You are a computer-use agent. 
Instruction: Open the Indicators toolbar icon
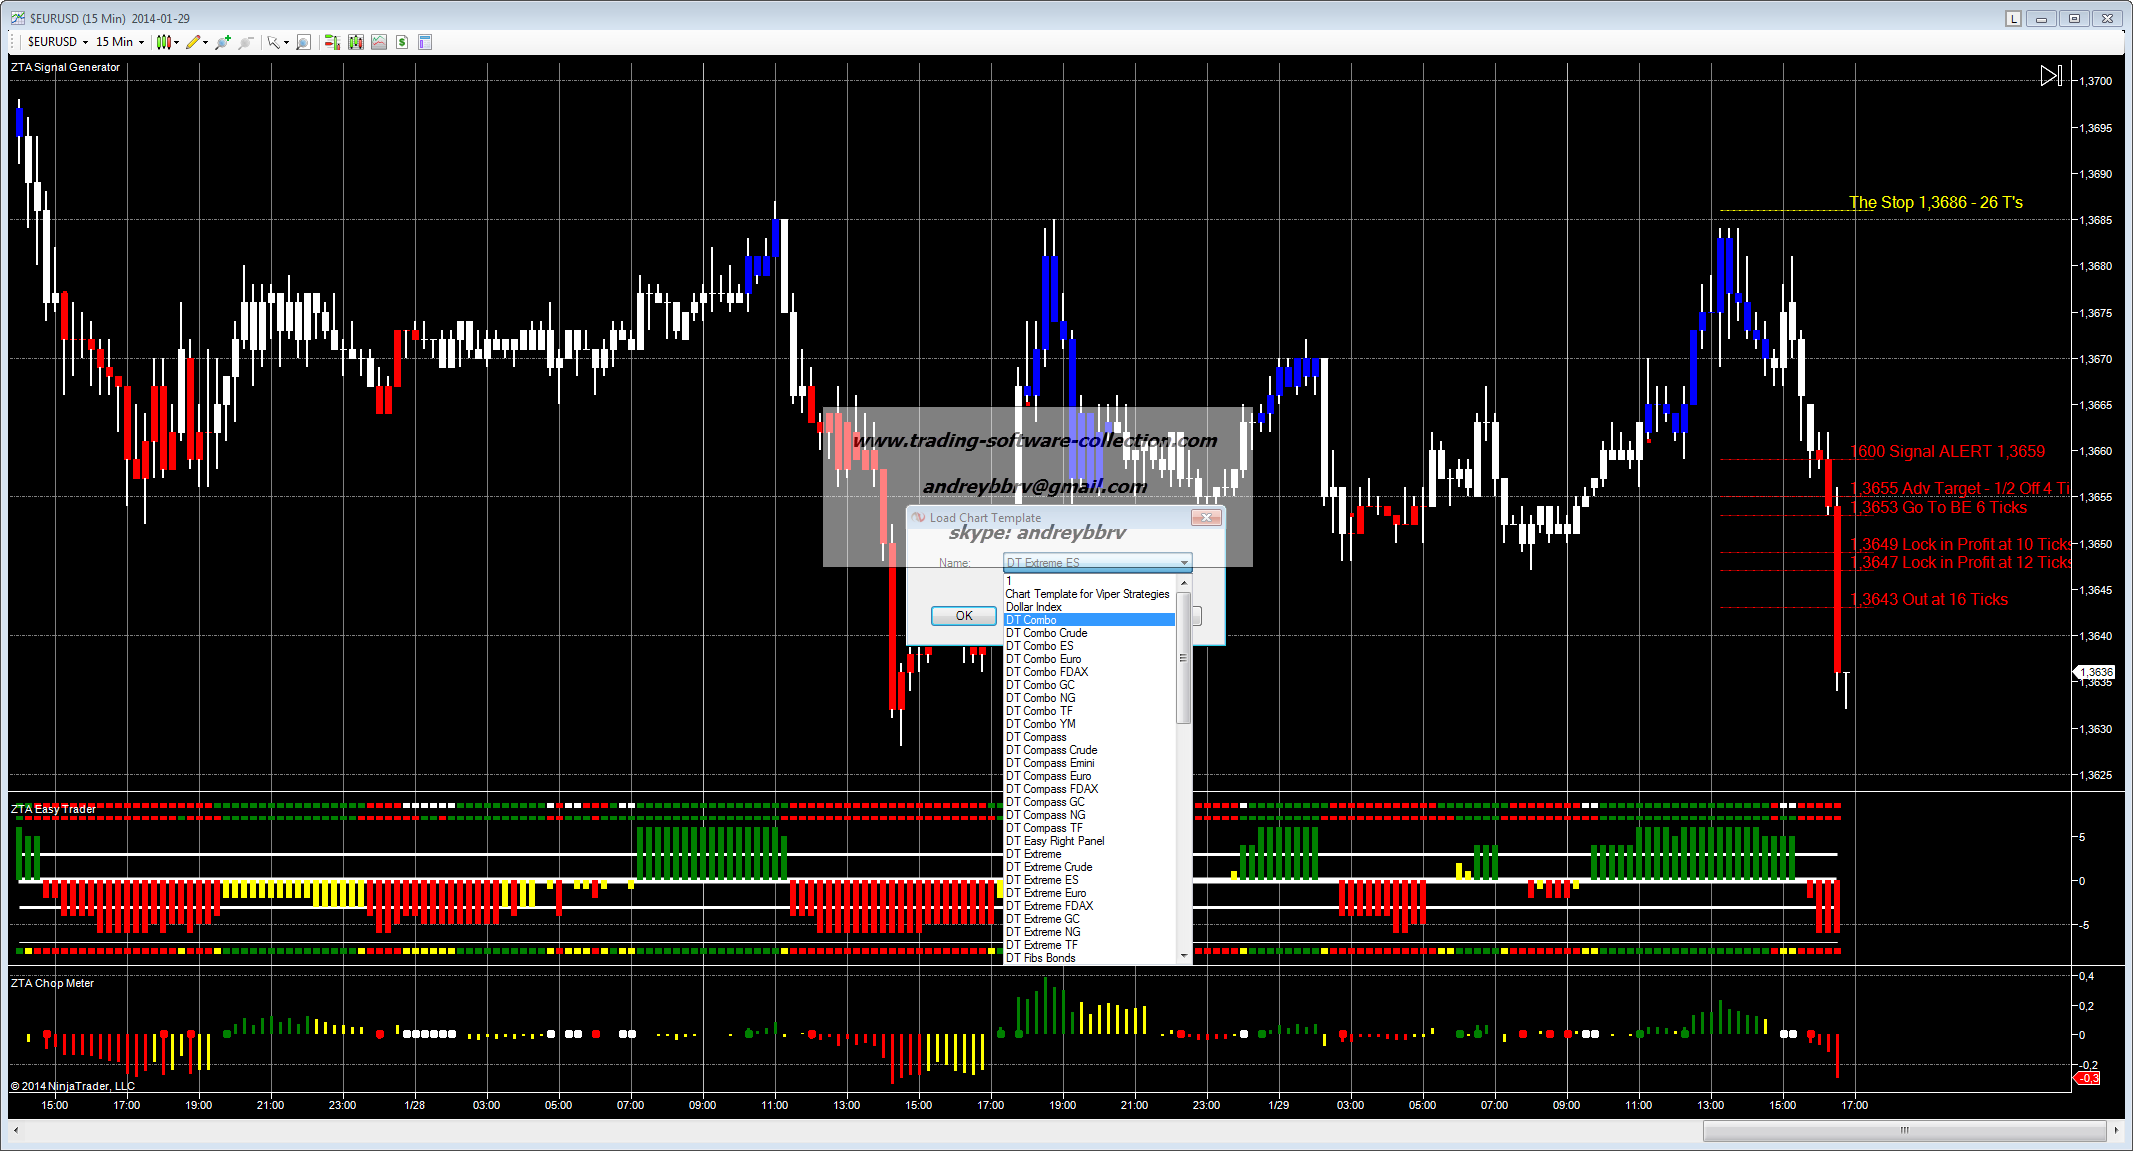pyautogui.click(x=379, y=42)
